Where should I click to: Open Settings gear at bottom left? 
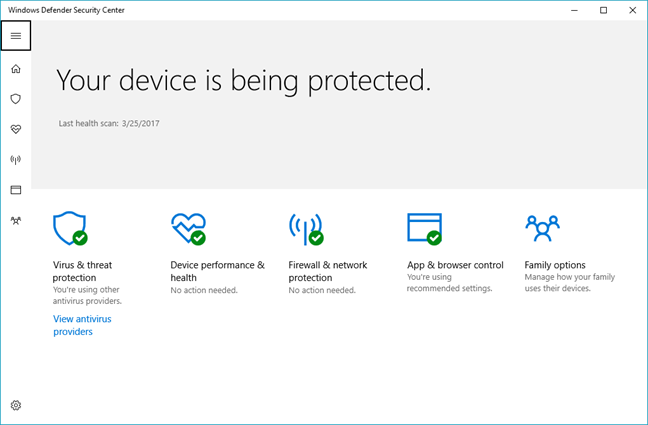tap(16, 405)
